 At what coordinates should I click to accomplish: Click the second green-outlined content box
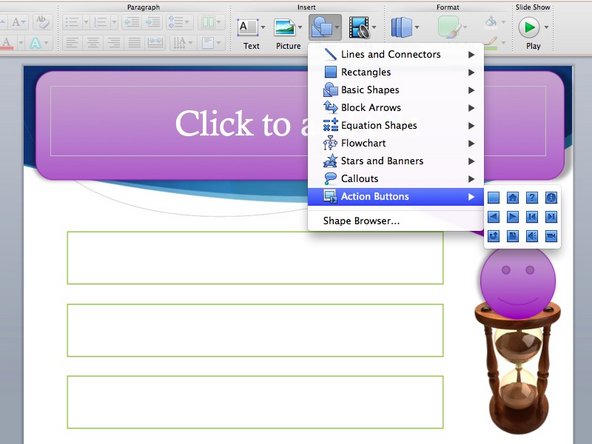coord(255,330)
